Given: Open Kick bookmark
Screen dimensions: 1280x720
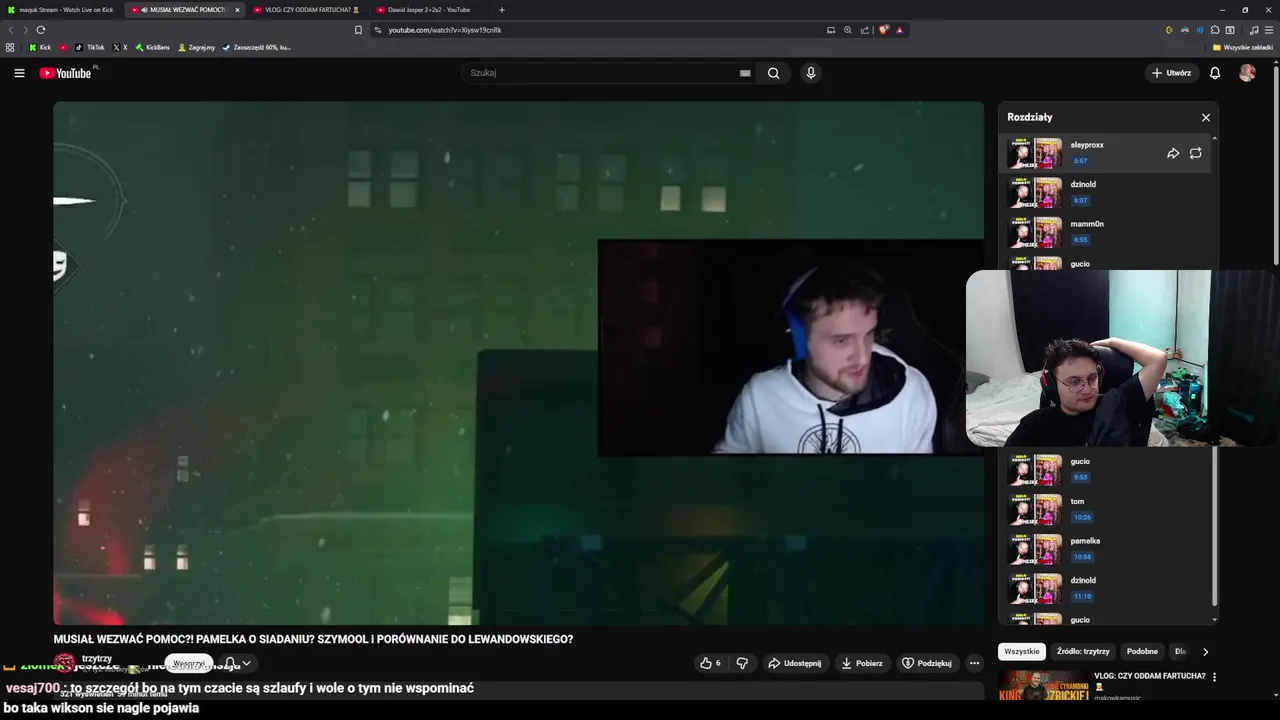Looking at the screenshot, I should point(40,47).
